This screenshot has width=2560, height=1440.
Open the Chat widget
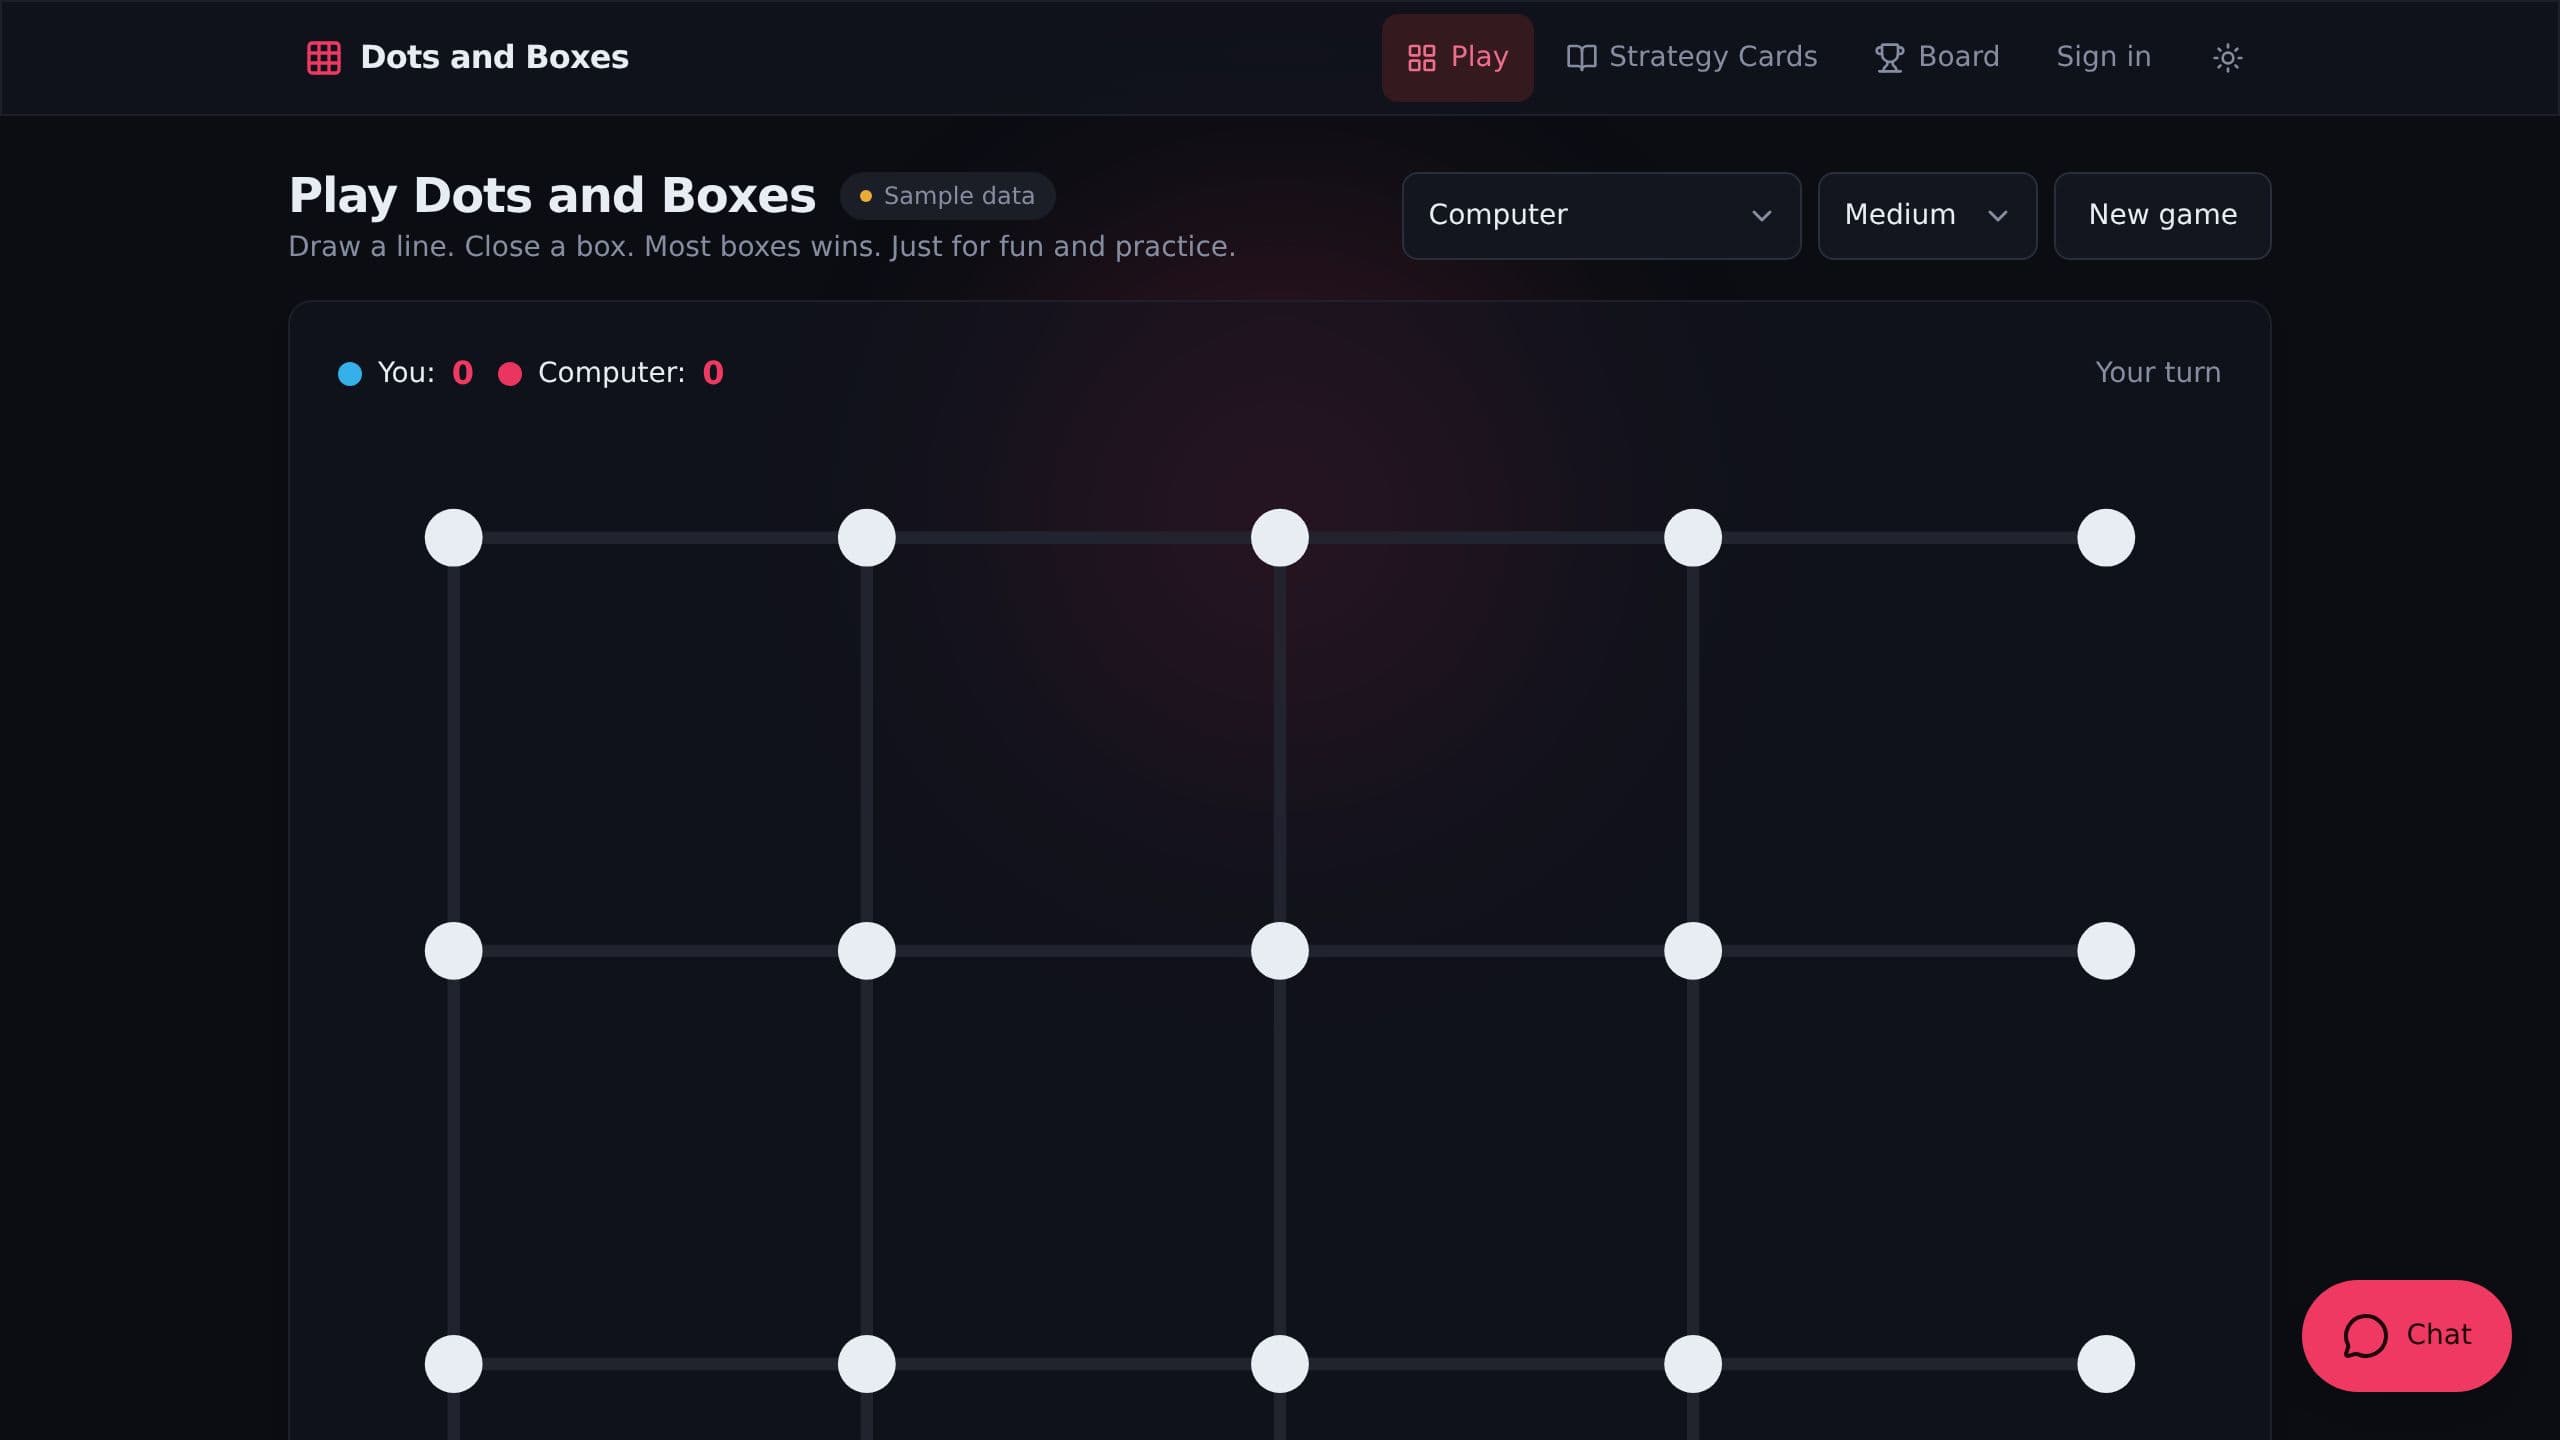click(x=2406, y=1335)
